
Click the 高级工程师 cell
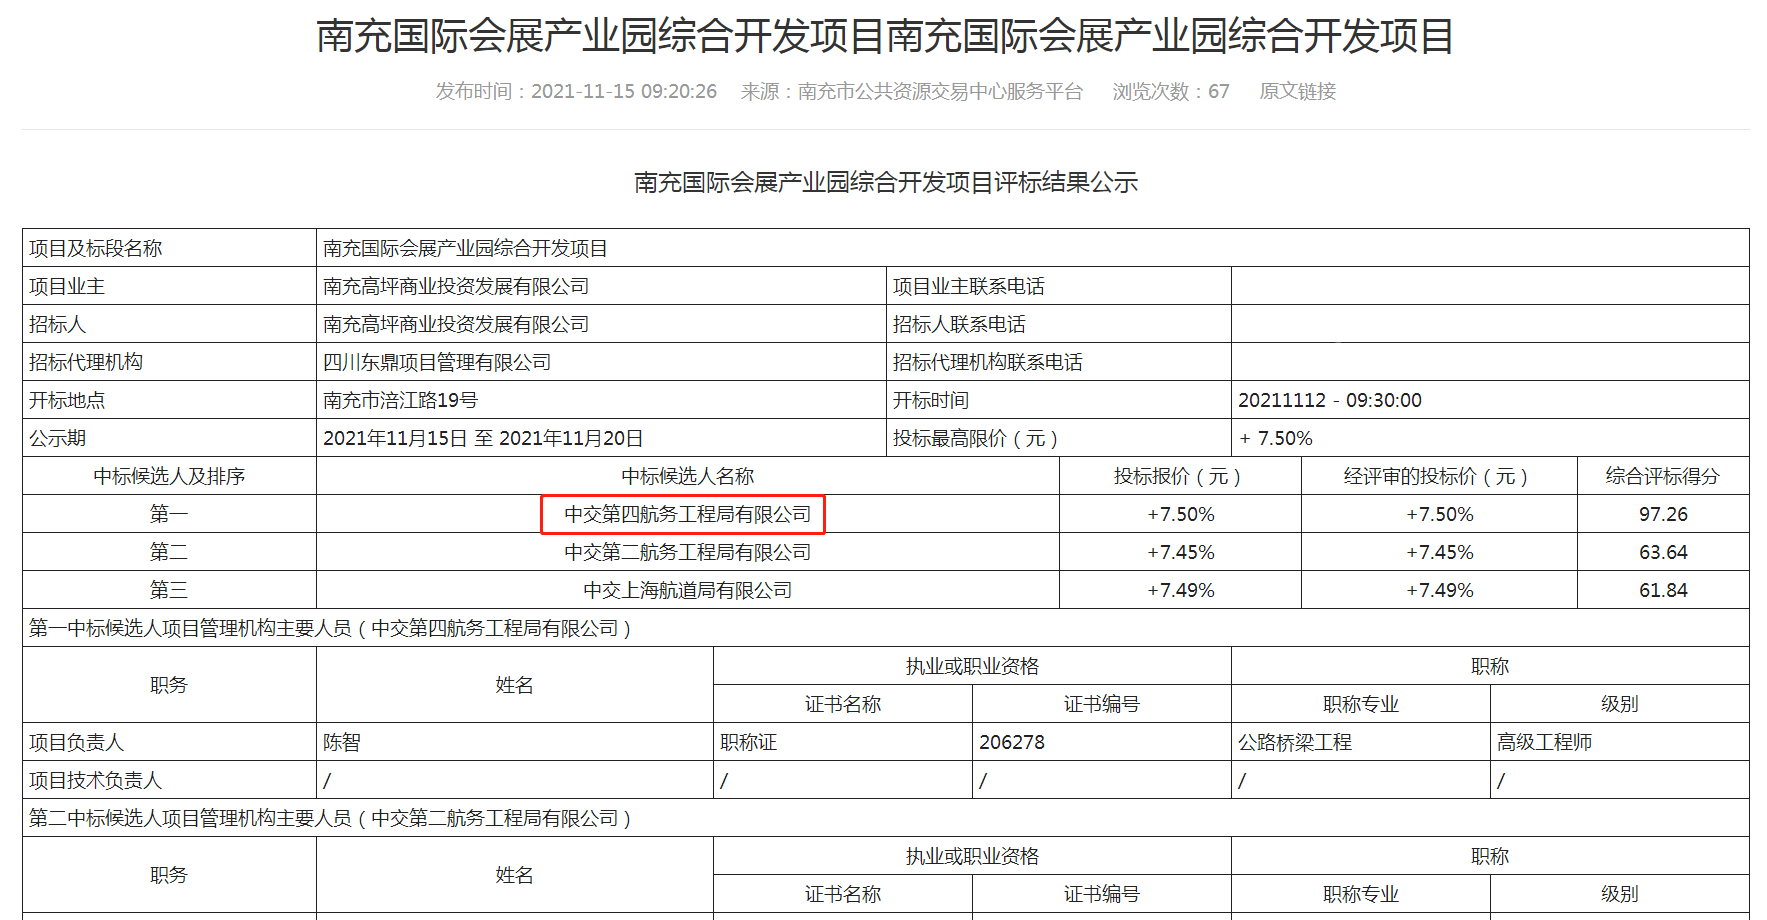1620,742
